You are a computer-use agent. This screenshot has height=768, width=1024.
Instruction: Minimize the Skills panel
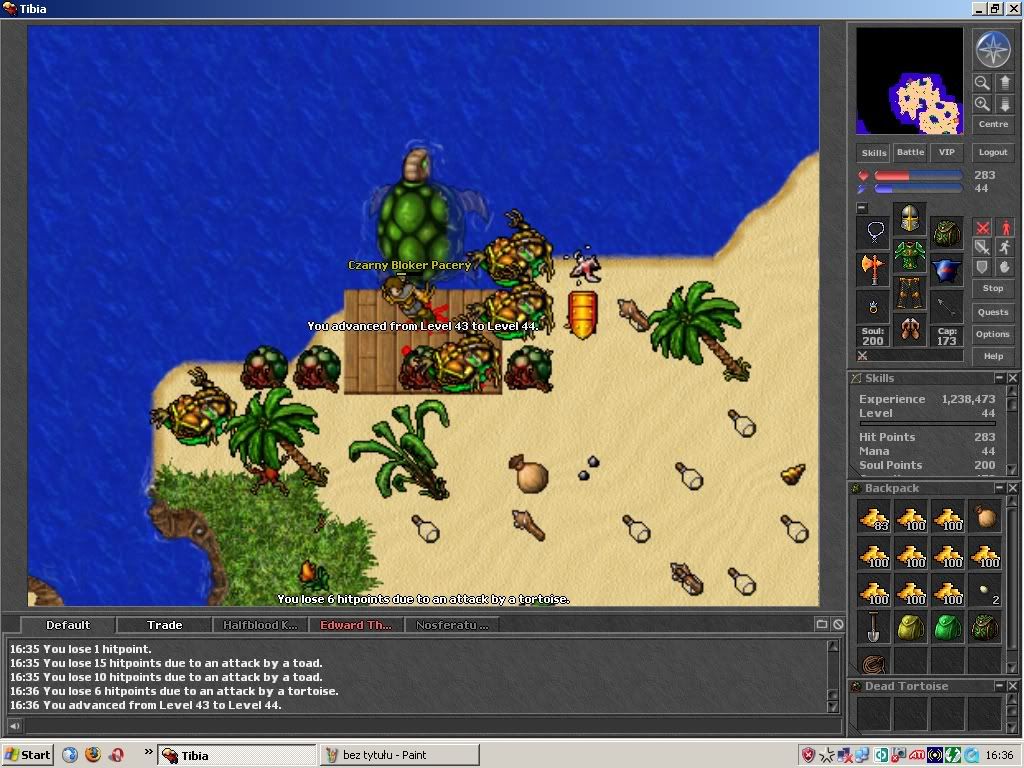click(x=999, y=378)
